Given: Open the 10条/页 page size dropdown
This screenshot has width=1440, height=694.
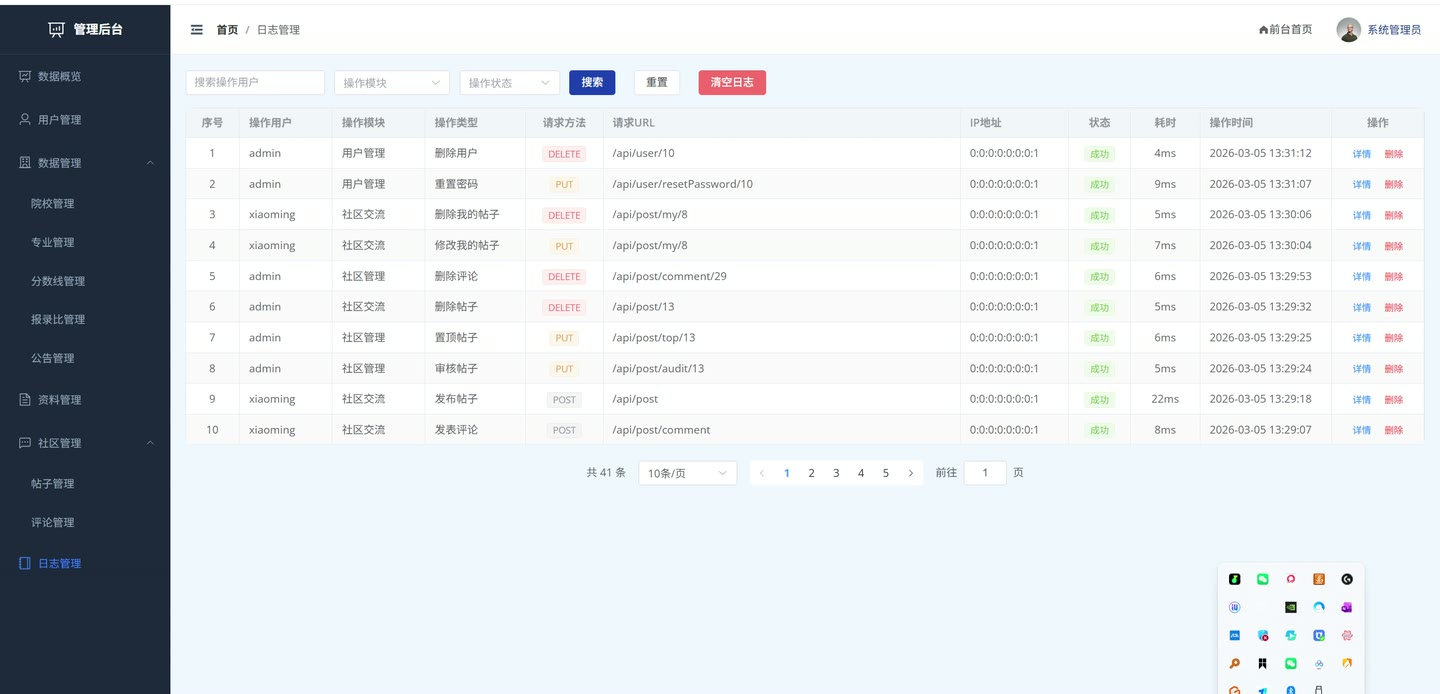Looking at the screenshot, I should click(x=687, y=473).
